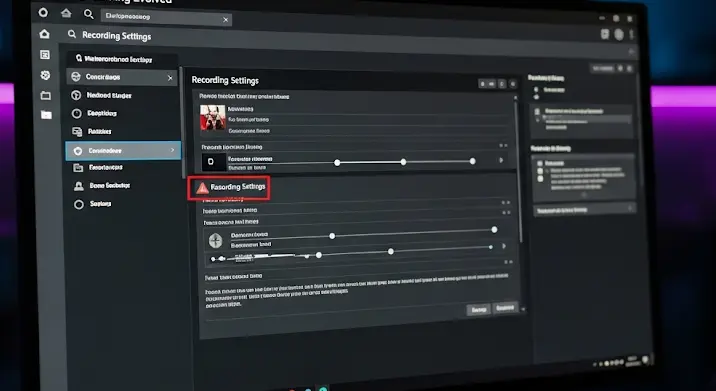Click the circle logo icon in the title bar
Screen dimensions: 716x391
tap(43, 12)
